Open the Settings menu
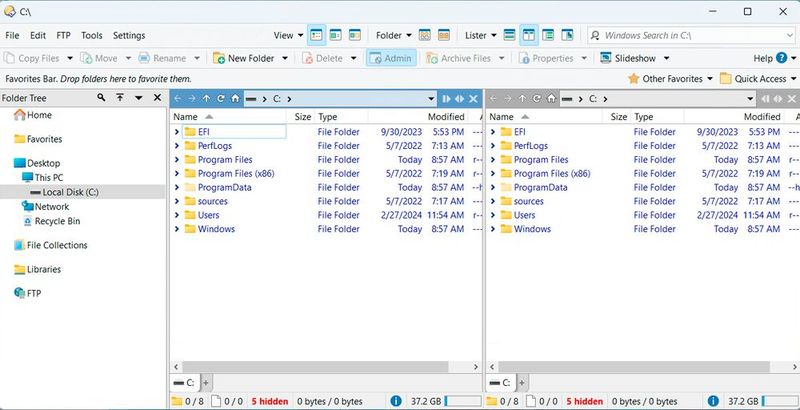This screenshot has height=410, width=800. click(x=129, y=35)
